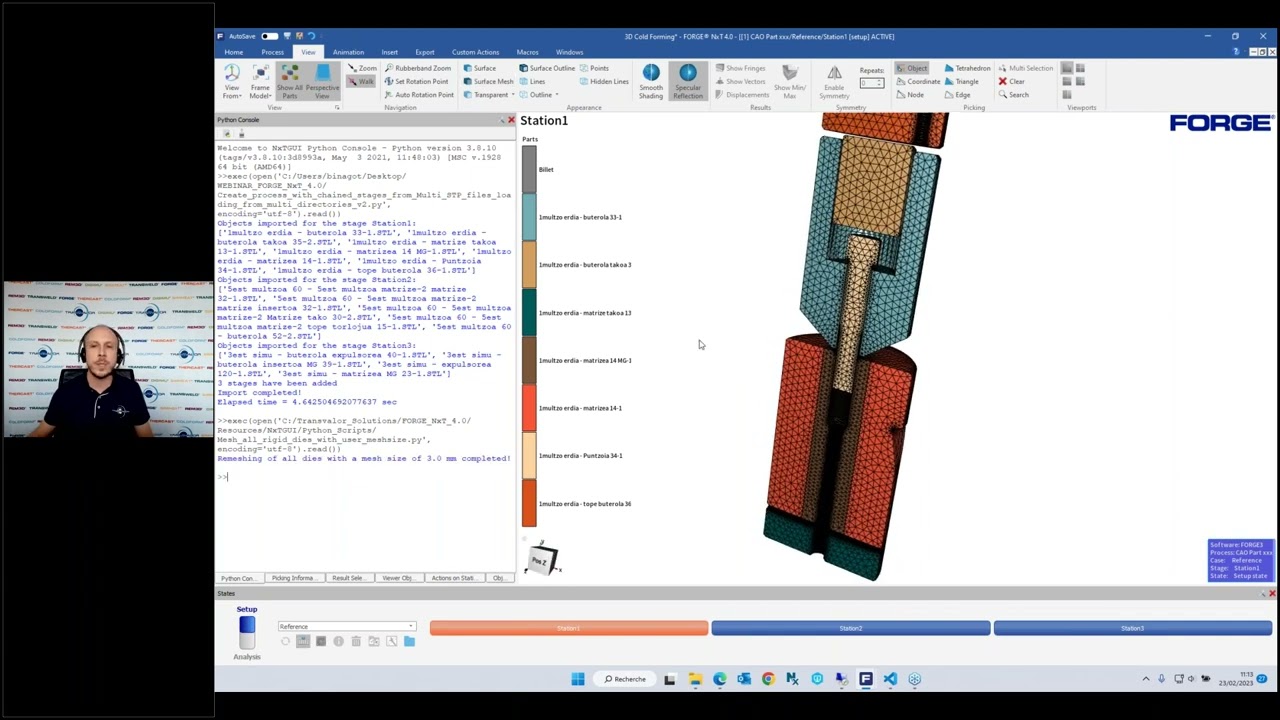1280x720 pixels.
Task: Select Edge picking mode
Action: 957,95
